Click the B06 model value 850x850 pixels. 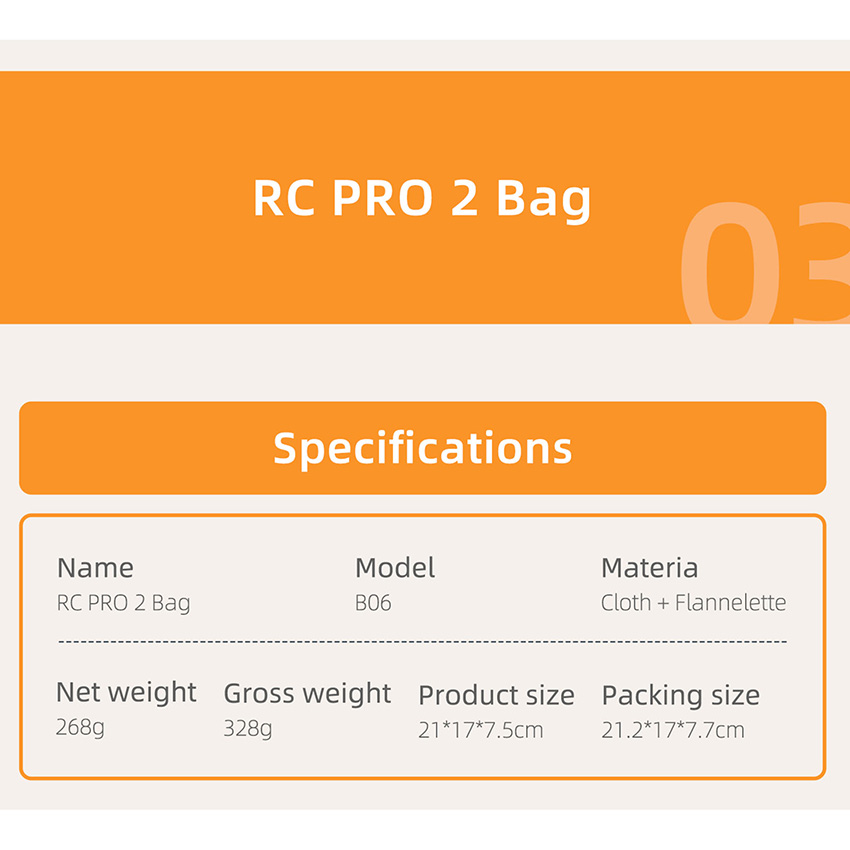(x=373, y=603)
